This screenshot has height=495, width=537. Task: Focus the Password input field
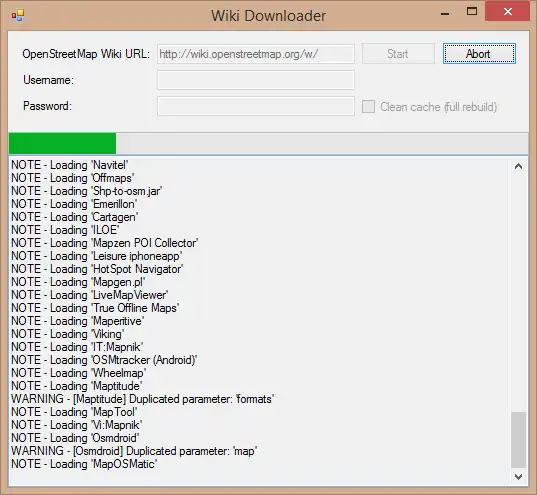[256, 106]
